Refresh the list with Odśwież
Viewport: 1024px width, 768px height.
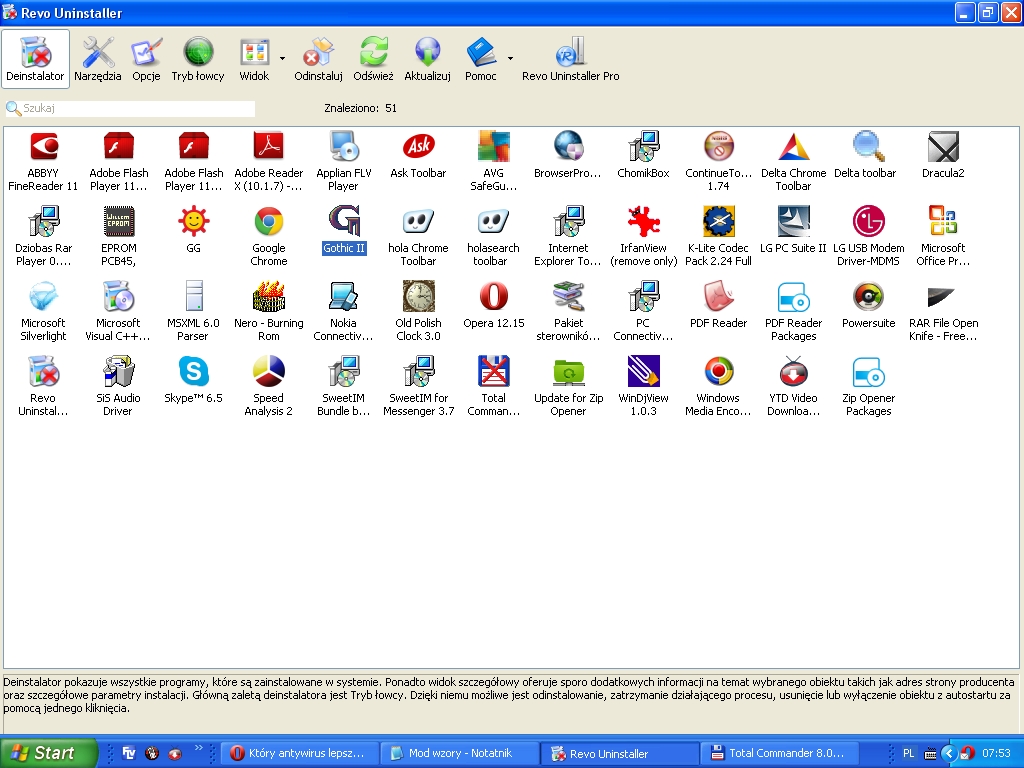pyautogui.click(x=374, y=58)
